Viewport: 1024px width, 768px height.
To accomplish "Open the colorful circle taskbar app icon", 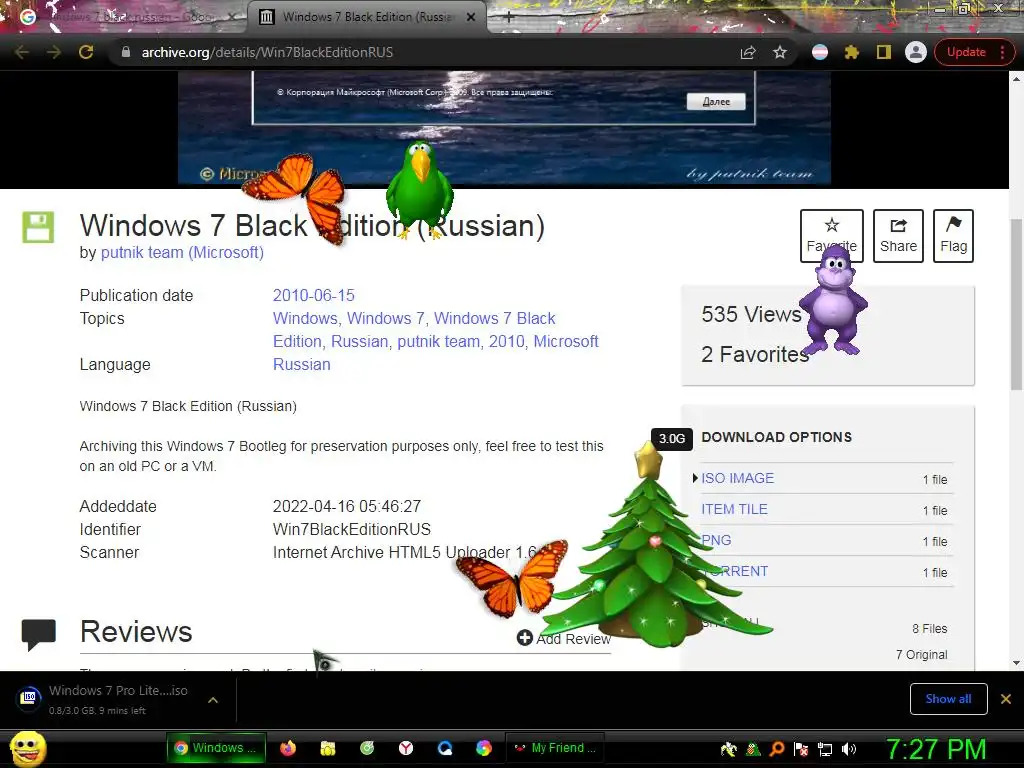I will tap(484, 748).
